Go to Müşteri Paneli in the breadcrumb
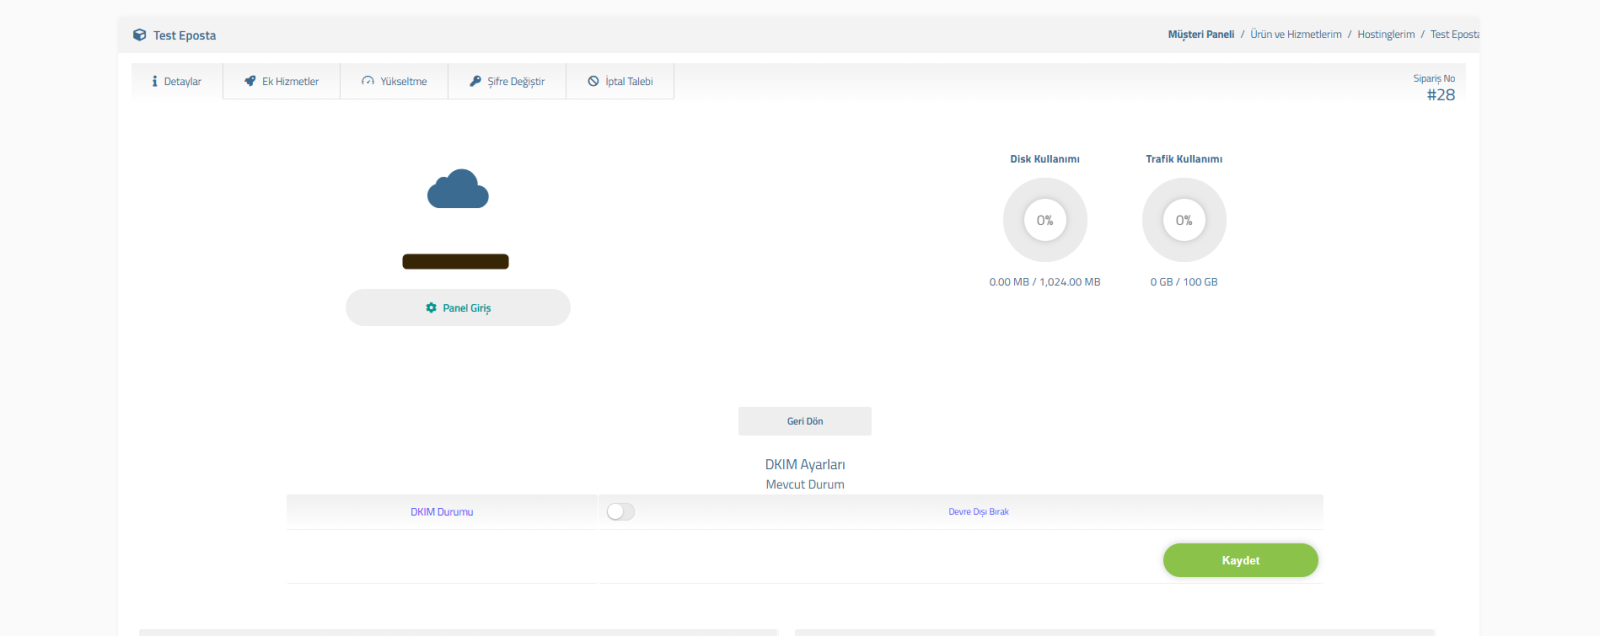The image size is (1600, 636). (x=1201, y=34)
